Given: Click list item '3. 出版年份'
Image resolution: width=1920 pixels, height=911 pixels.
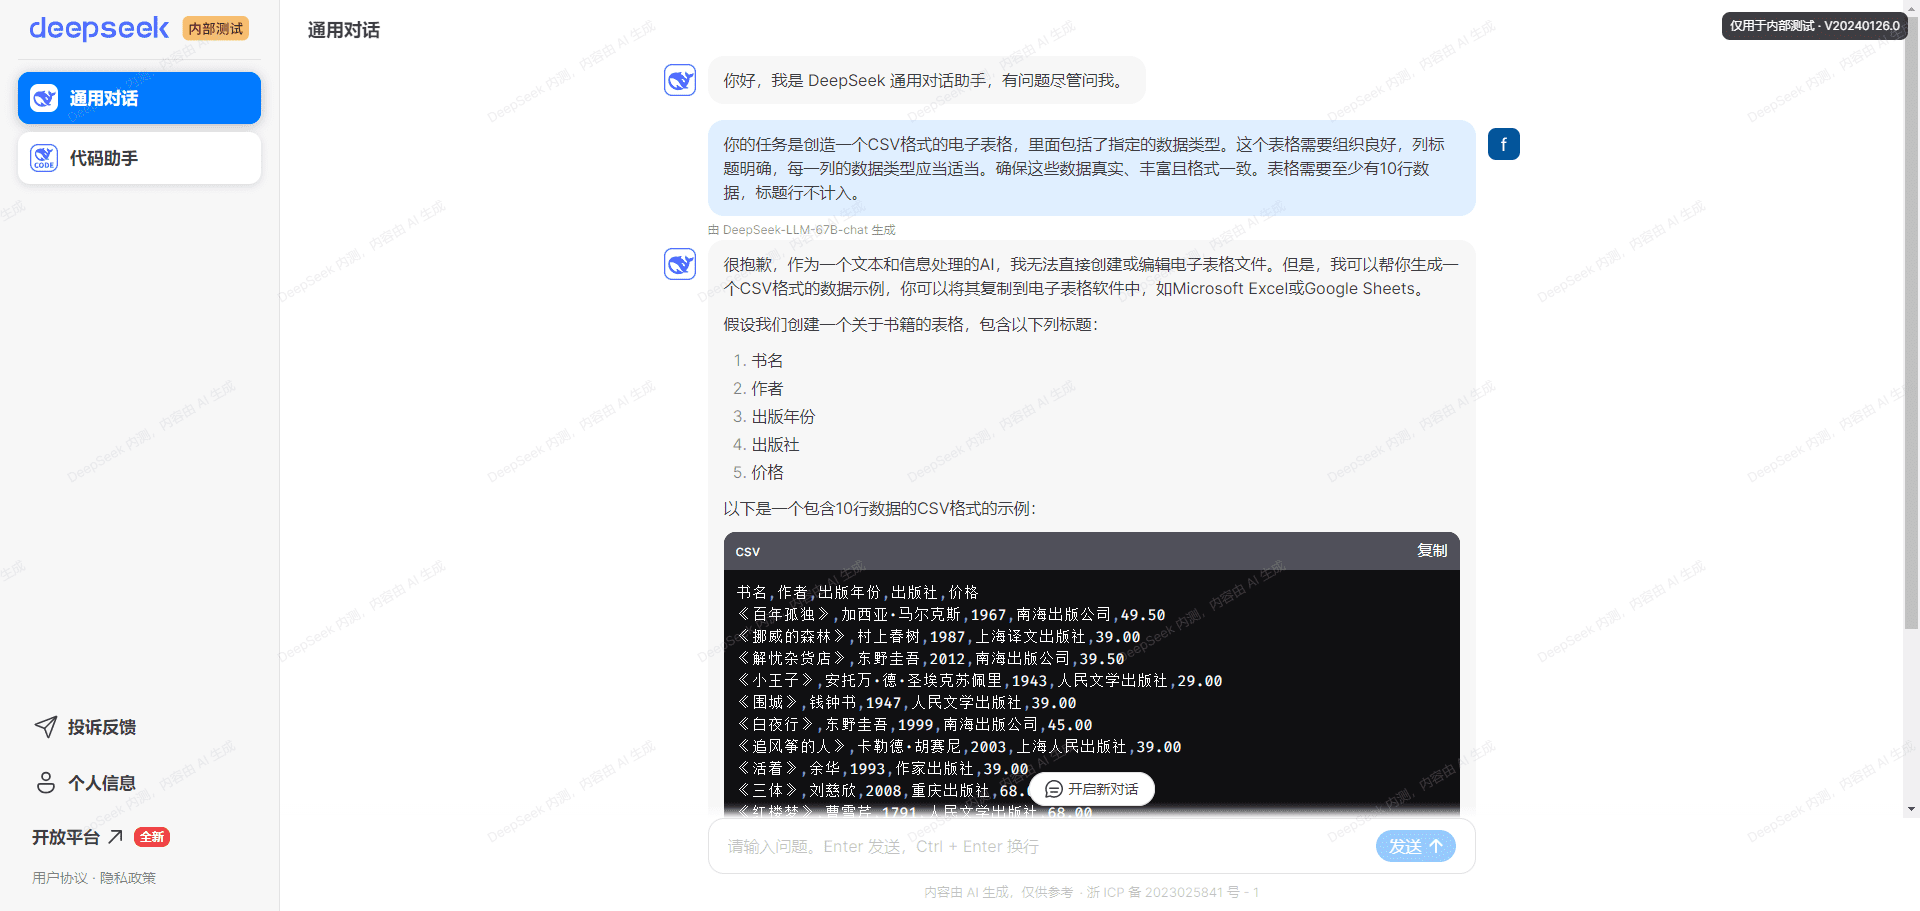Looking at the screenshot, I should [x=774, y=416].
